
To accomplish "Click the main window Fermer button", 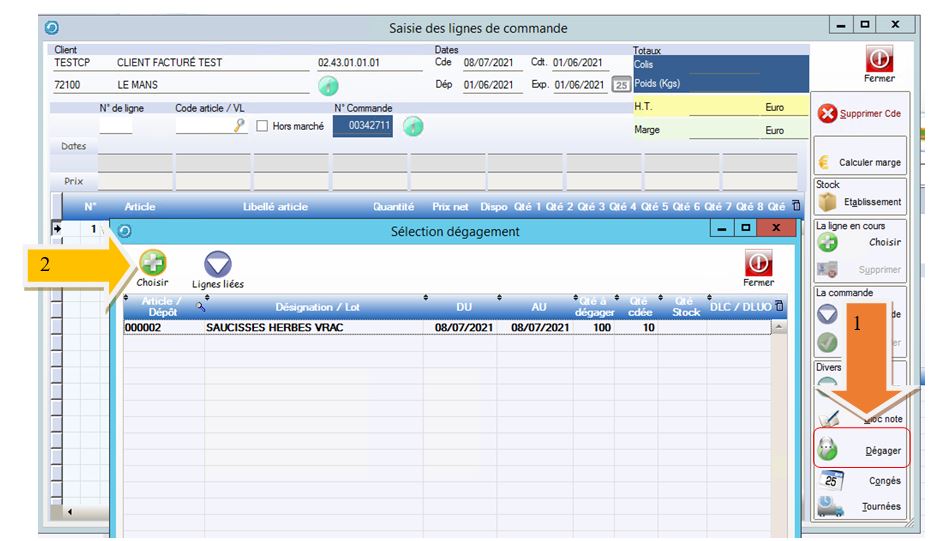I will point(871,65).
